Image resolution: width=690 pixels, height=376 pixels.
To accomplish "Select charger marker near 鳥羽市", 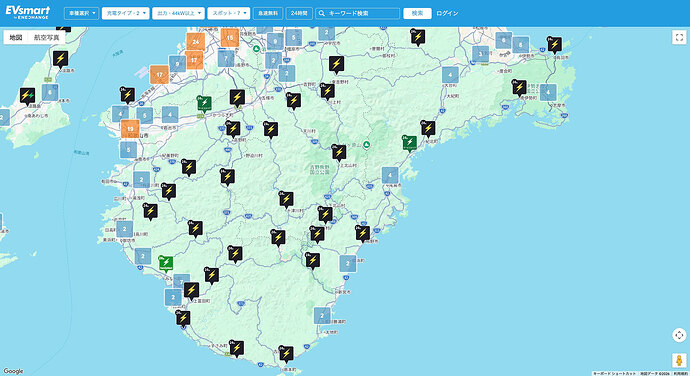I will coord(554,44).
